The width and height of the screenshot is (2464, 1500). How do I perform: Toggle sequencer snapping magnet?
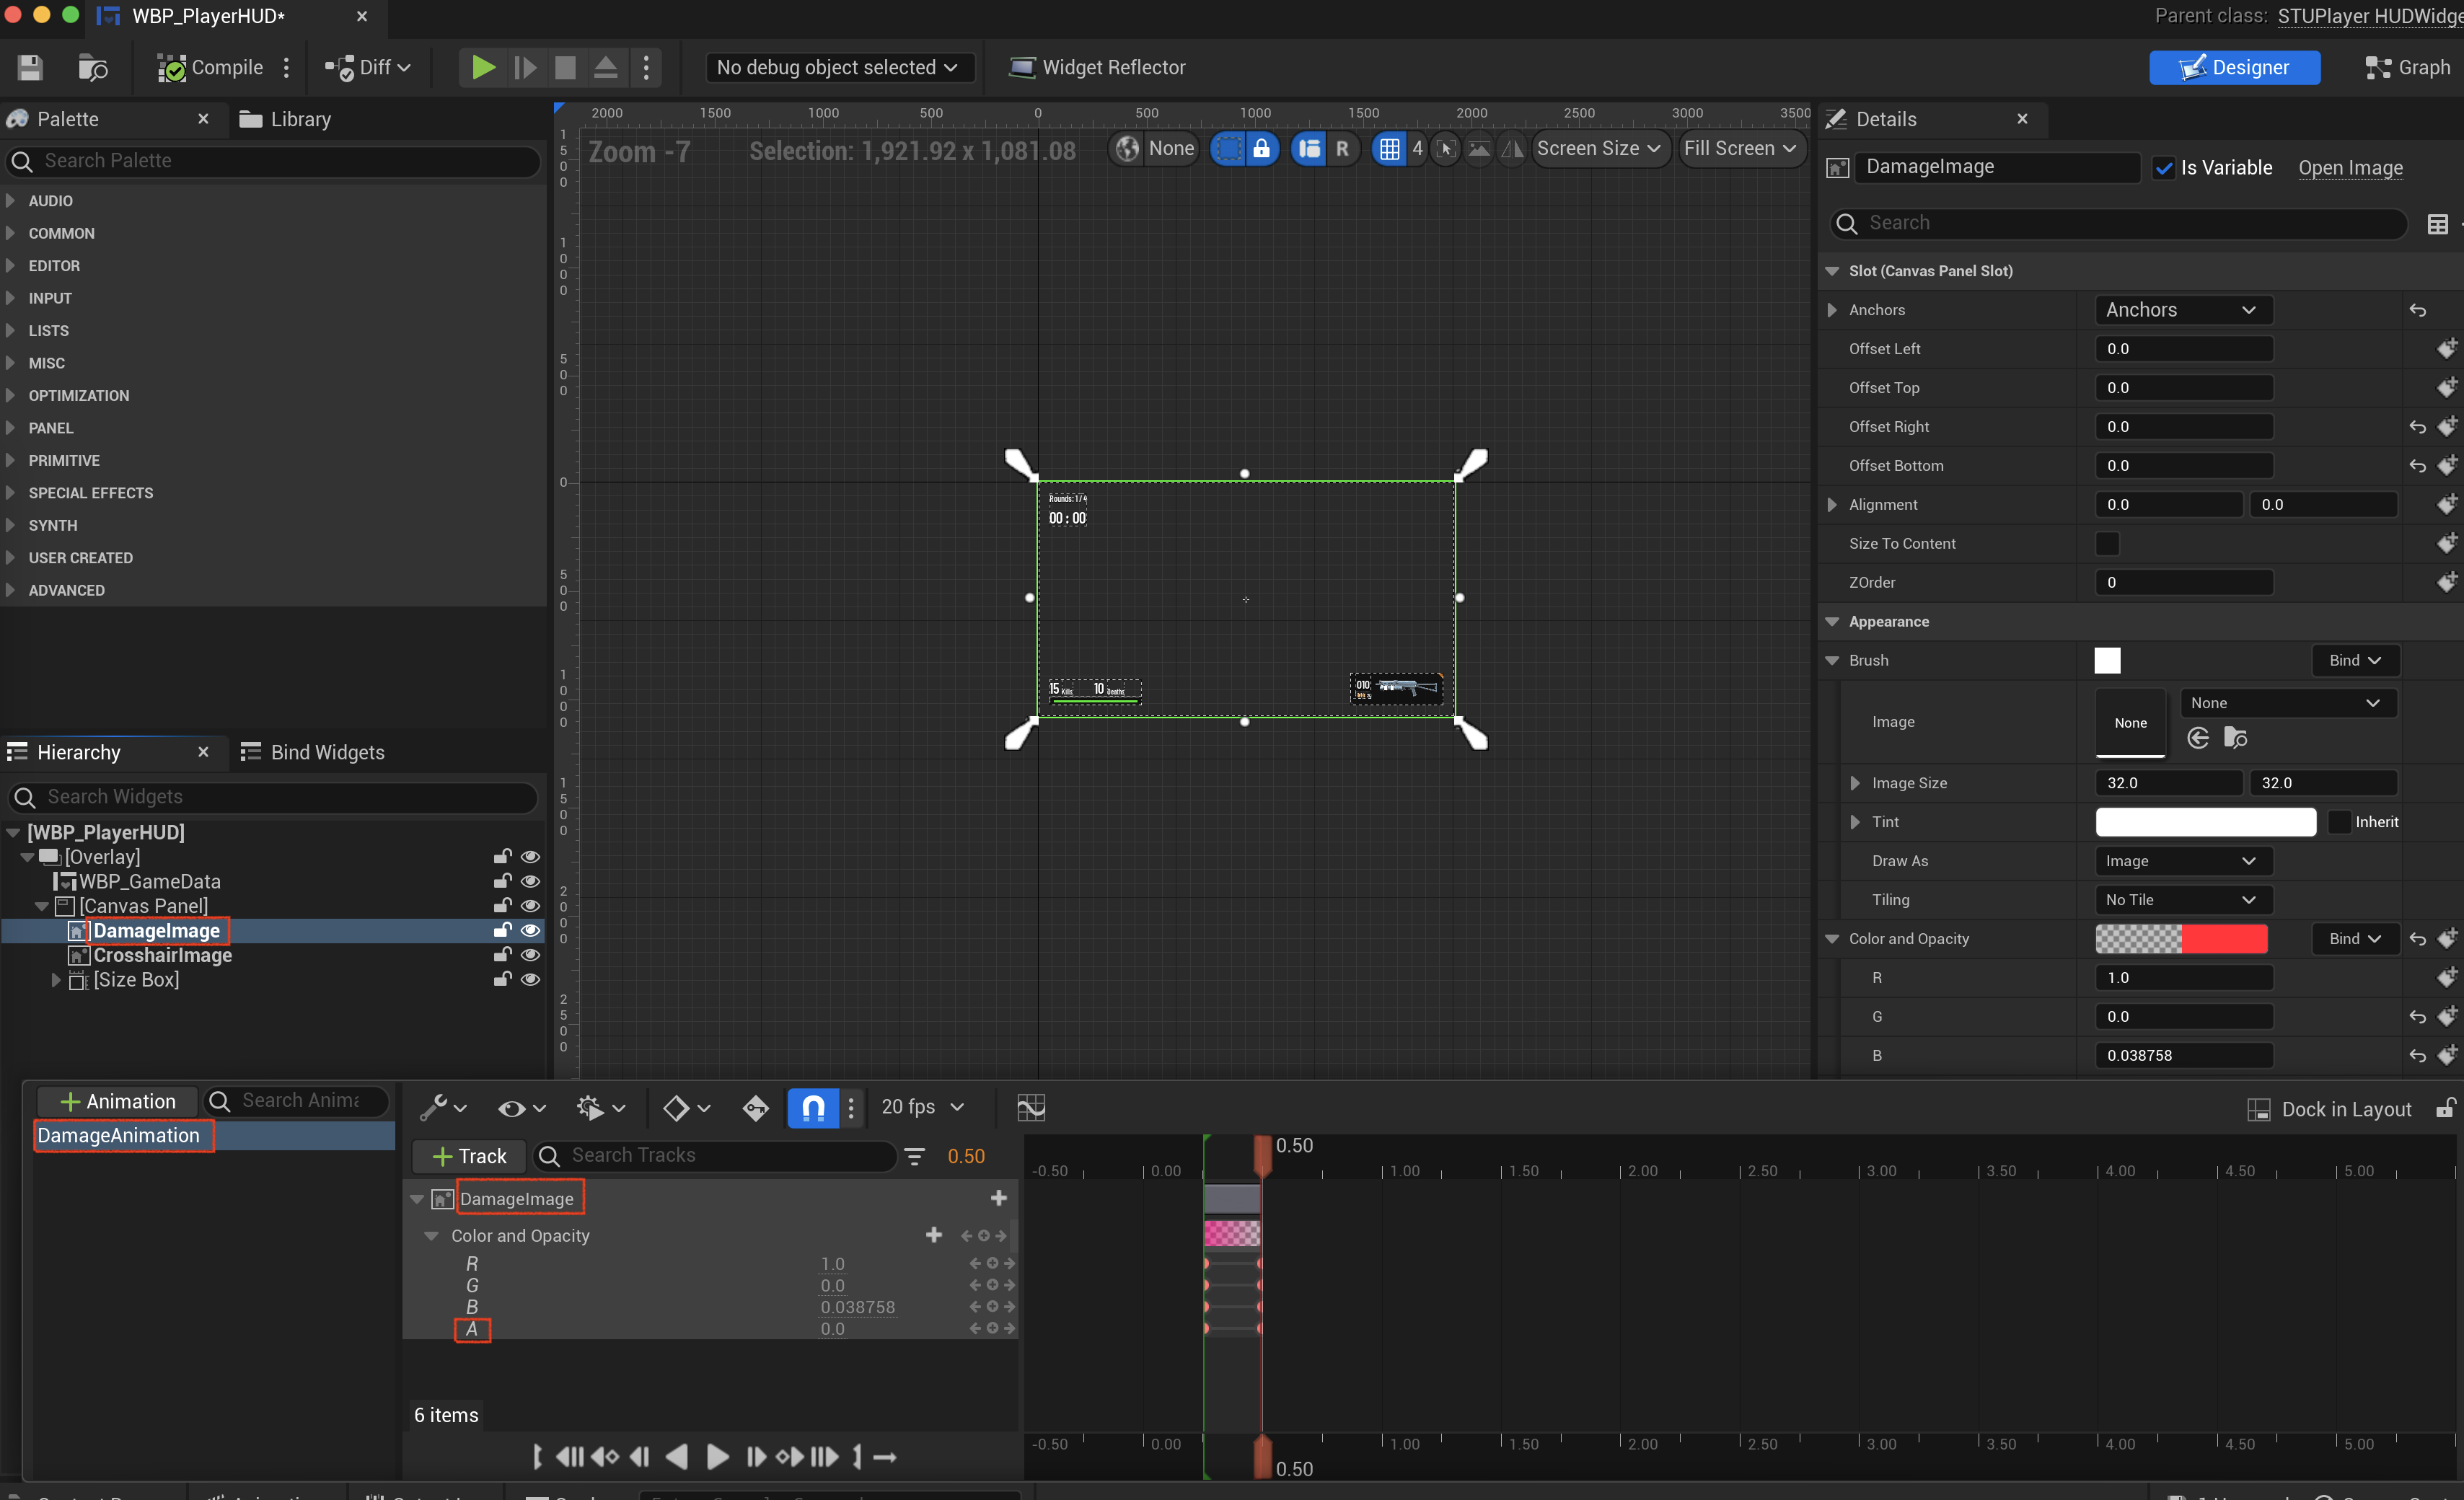point(813,1107)
